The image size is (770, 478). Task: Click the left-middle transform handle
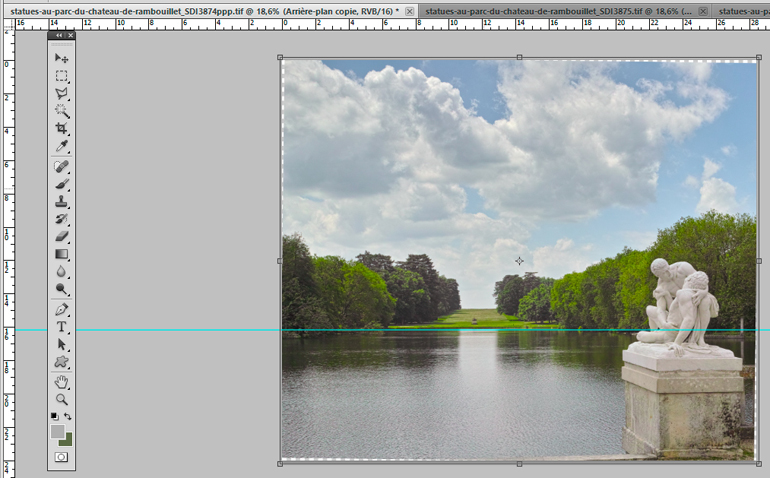click(x=280, y=261)
